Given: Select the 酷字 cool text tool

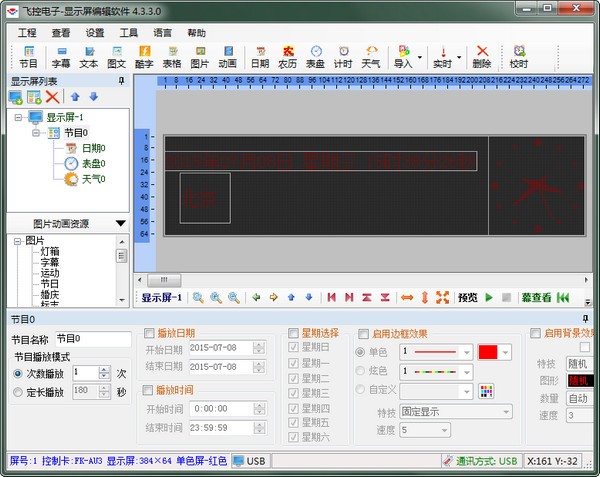Looking at the screenshot, I should [x=145, y=55].
